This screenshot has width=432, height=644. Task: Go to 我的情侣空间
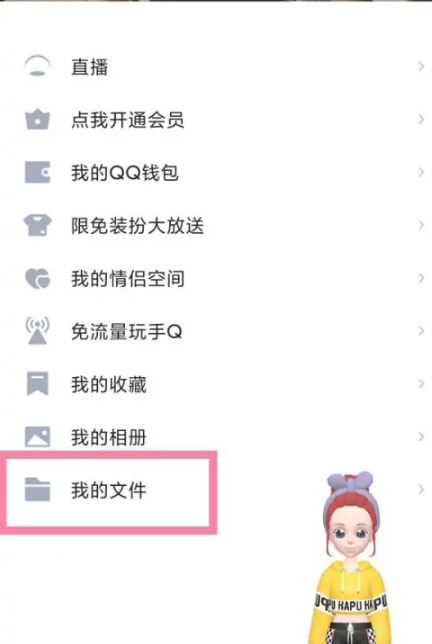216,278
